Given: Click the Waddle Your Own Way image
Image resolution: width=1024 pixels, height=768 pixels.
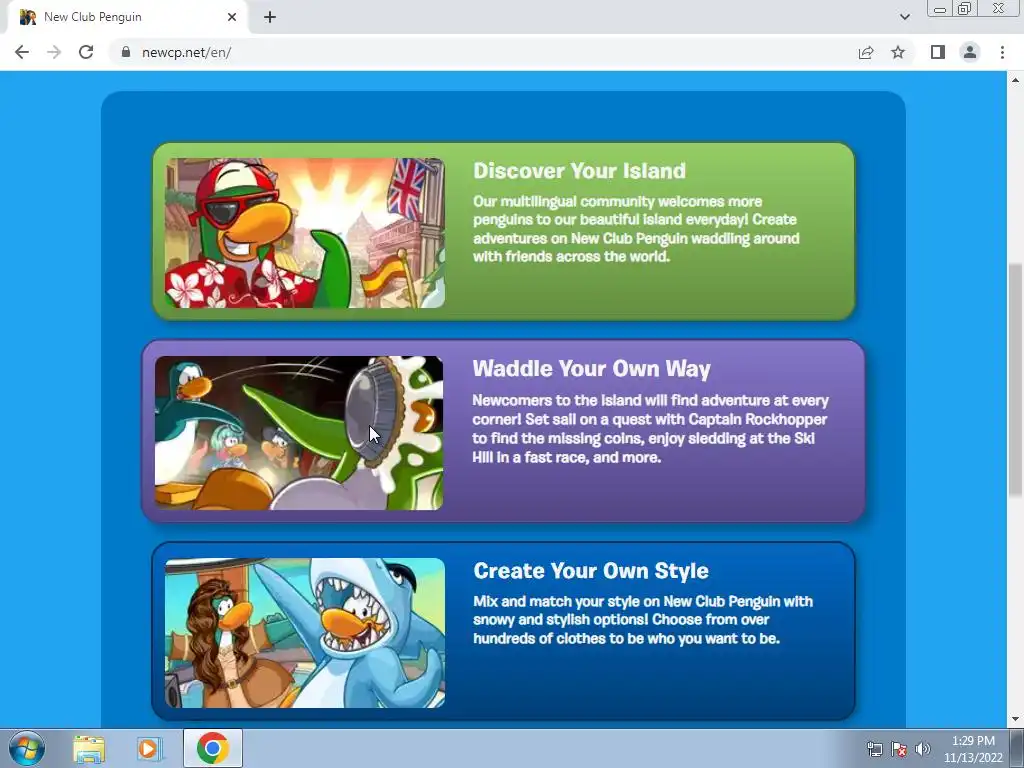Looking at the screenshot, I should 298,432.
